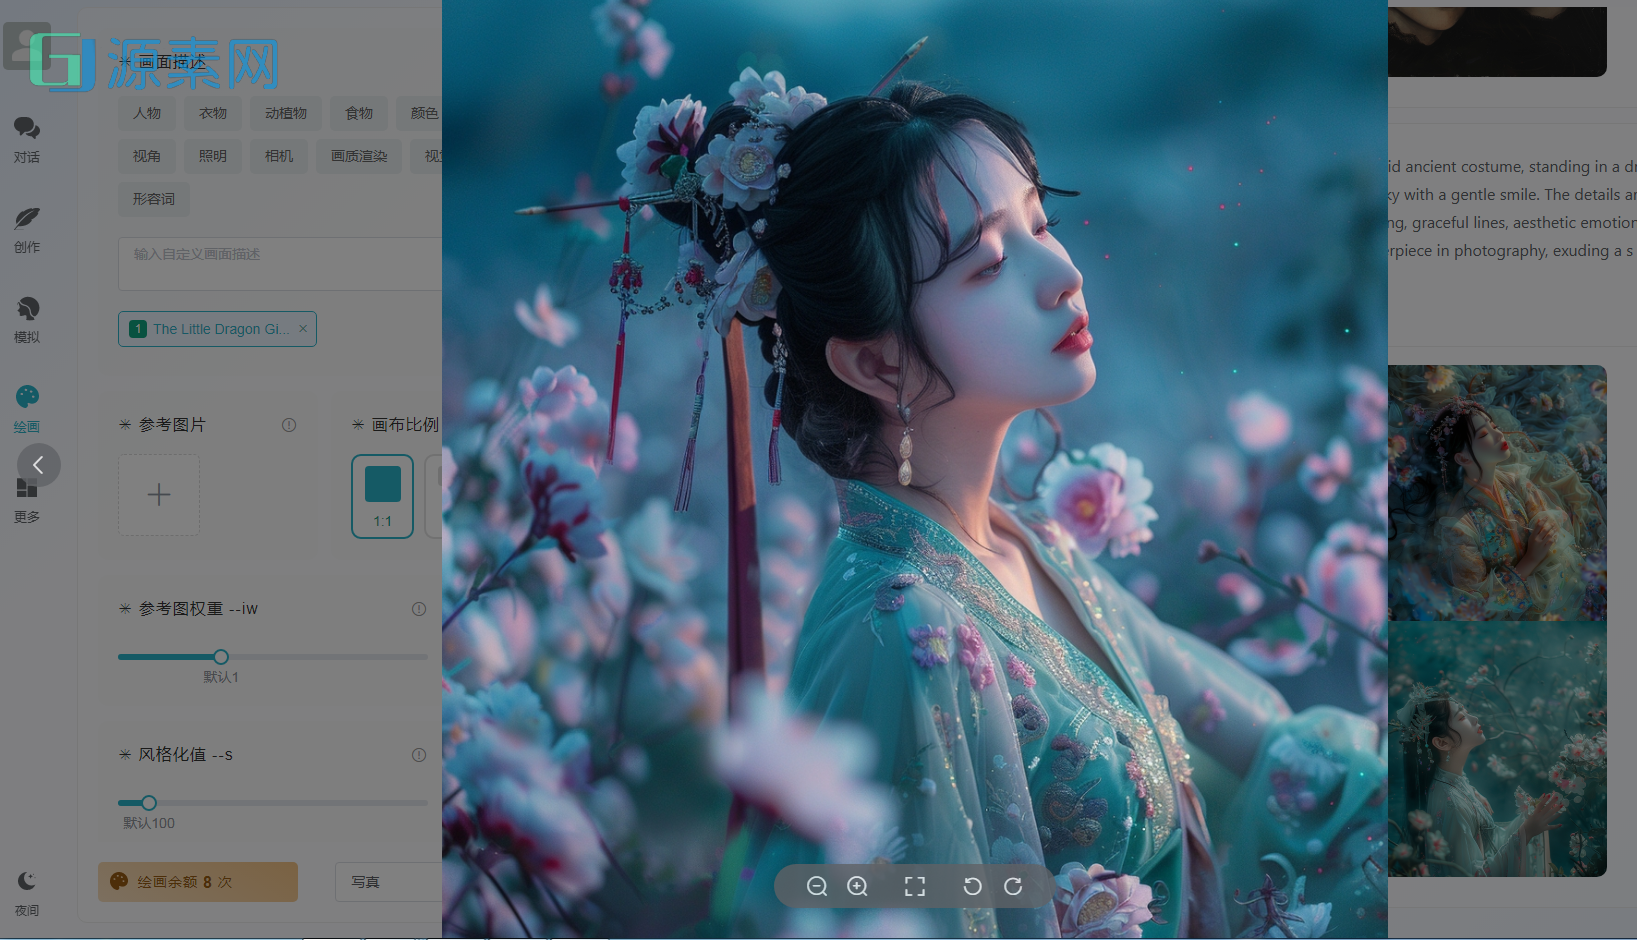Toggle the 人物 character tag
This screenshot has width=1637, height=940.
pyautogui.click(x=146, y=113)
